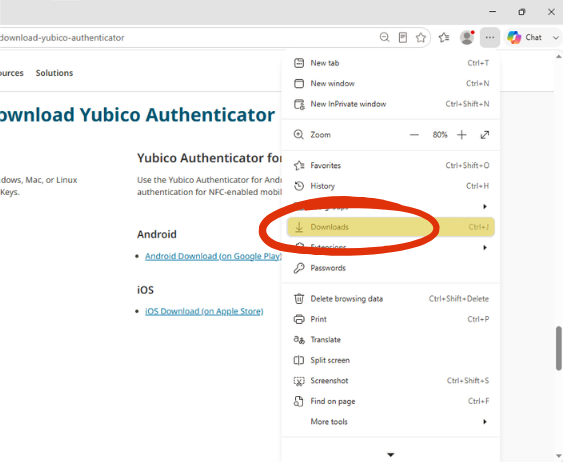The height and width of the screenshot is (462, 563).
Task: Choose Translate menu entry
Action: coord(391,340)
